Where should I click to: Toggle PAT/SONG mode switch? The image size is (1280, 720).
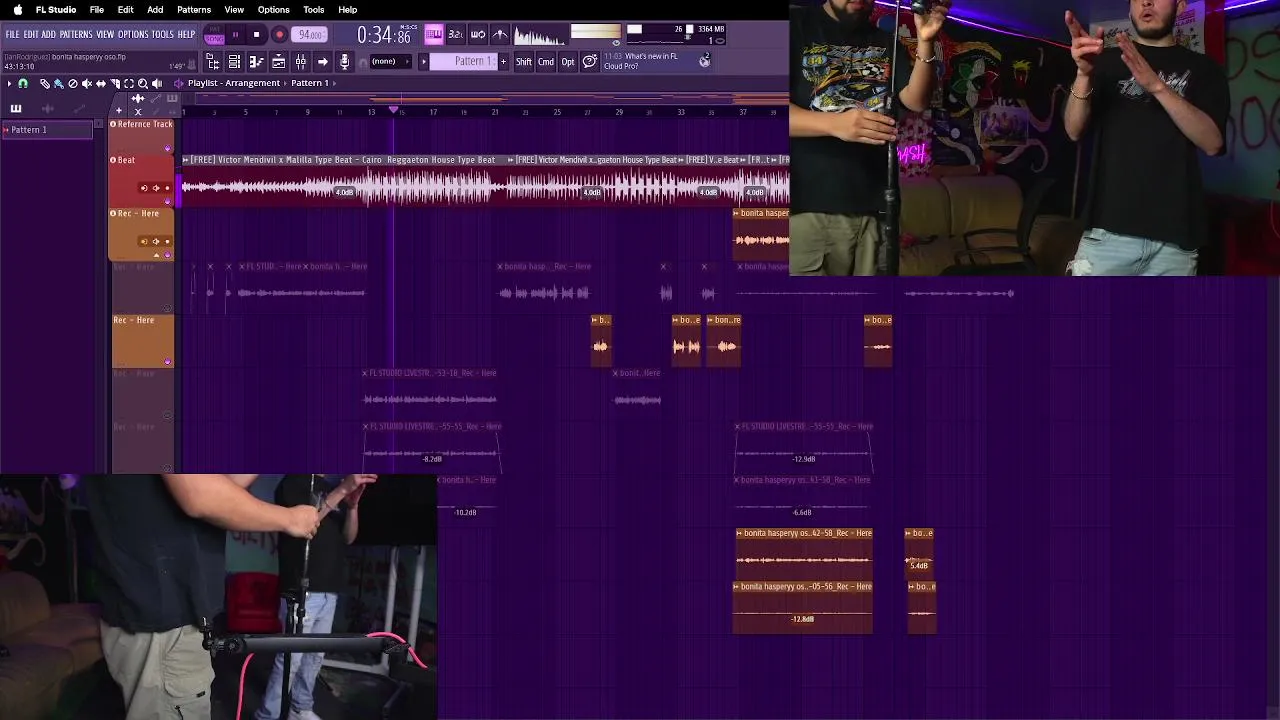214,35
